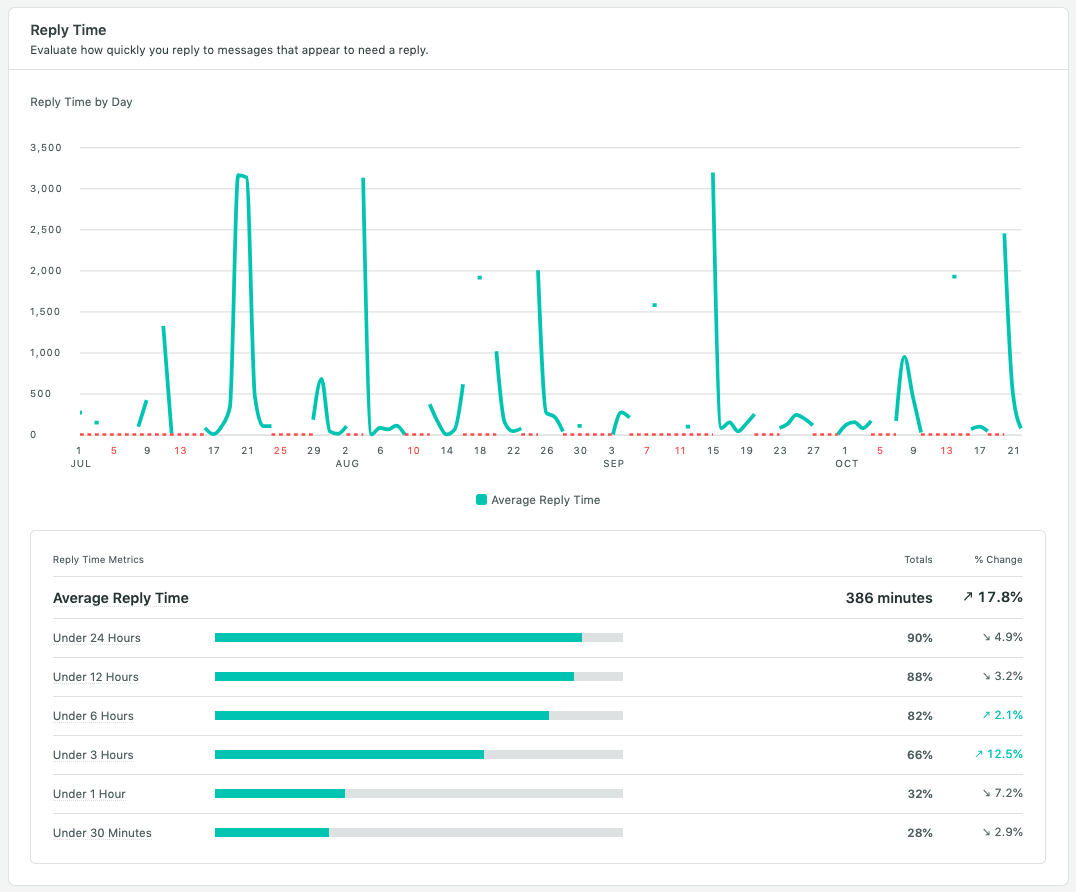The height and width of the screenshot is (892, 1076).
Task: Click the Under 1 Hour metric label
Action: [89, 794]
